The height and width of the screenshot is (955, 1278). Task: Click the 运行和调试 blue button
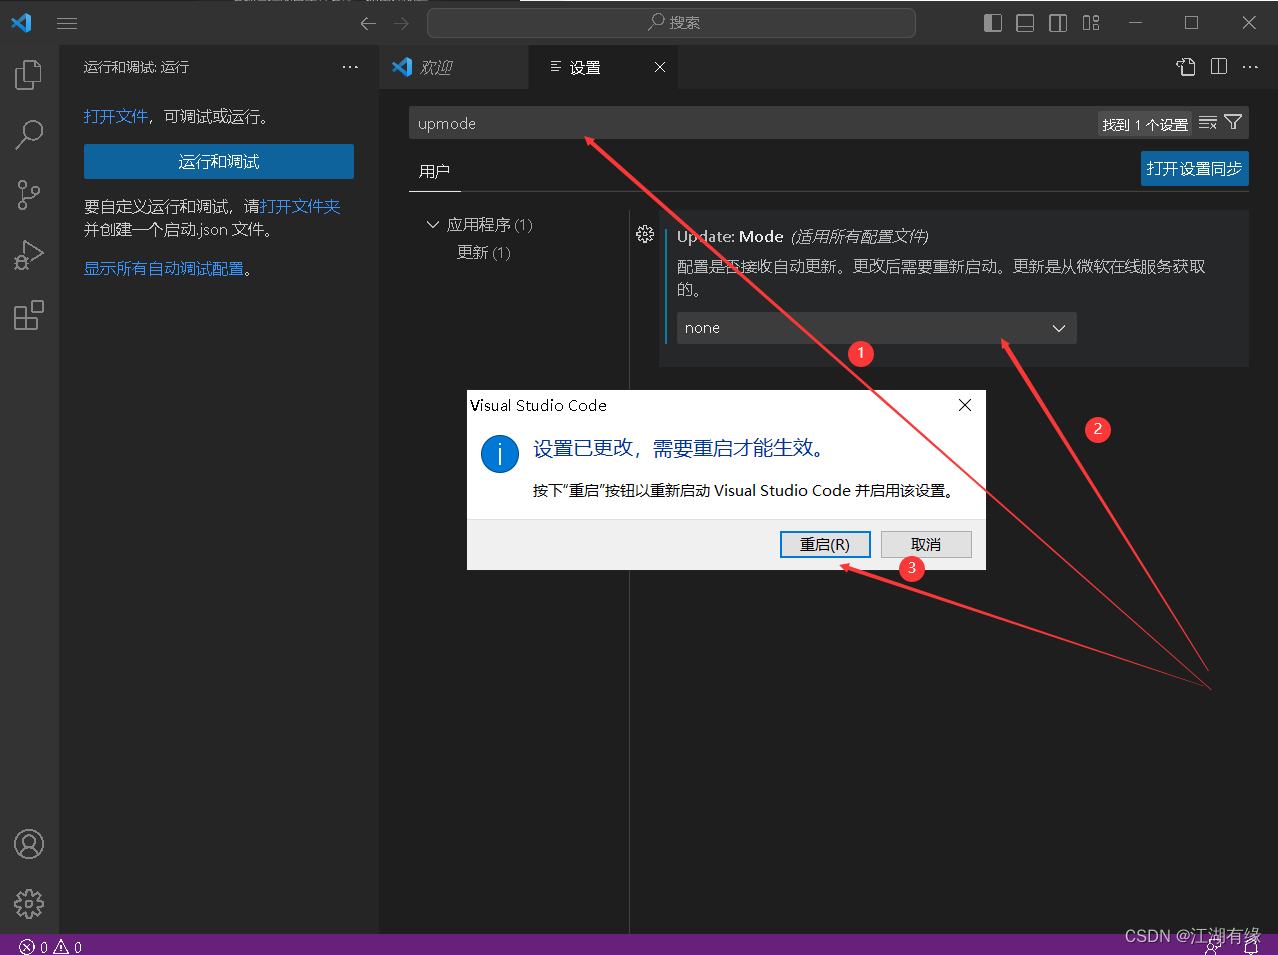(219, 162)
